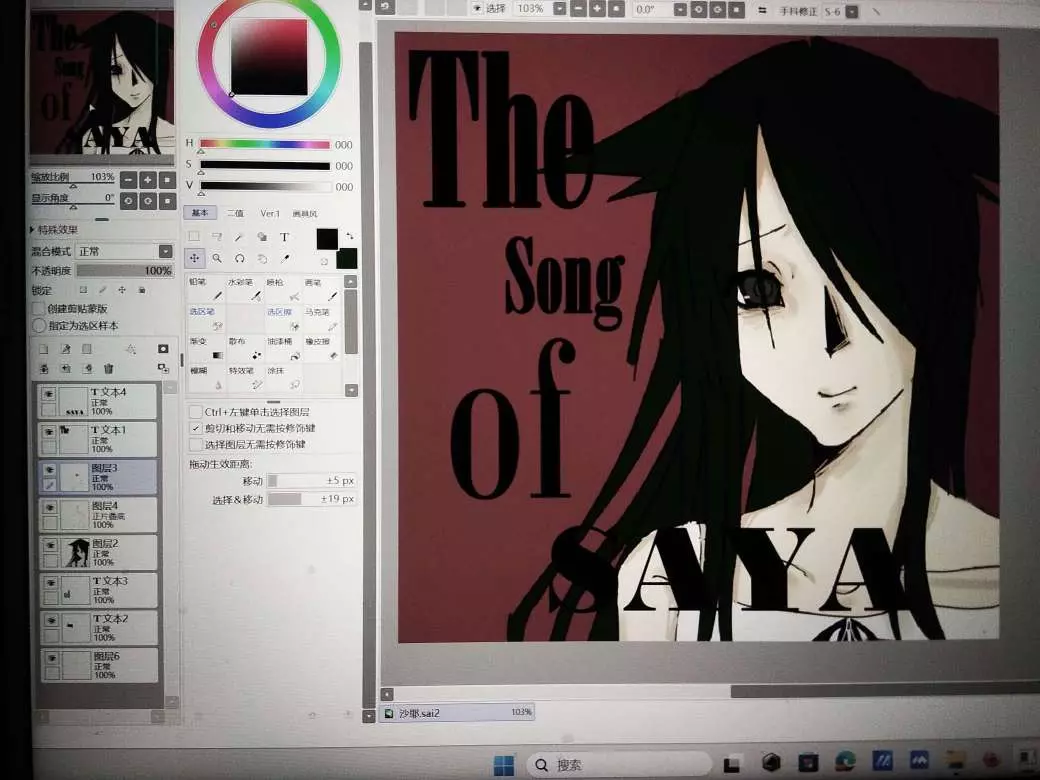Click the zoom in plus button in navigator
The width and height of the screenshot is (1040, 780).
[x=148, y=179]
